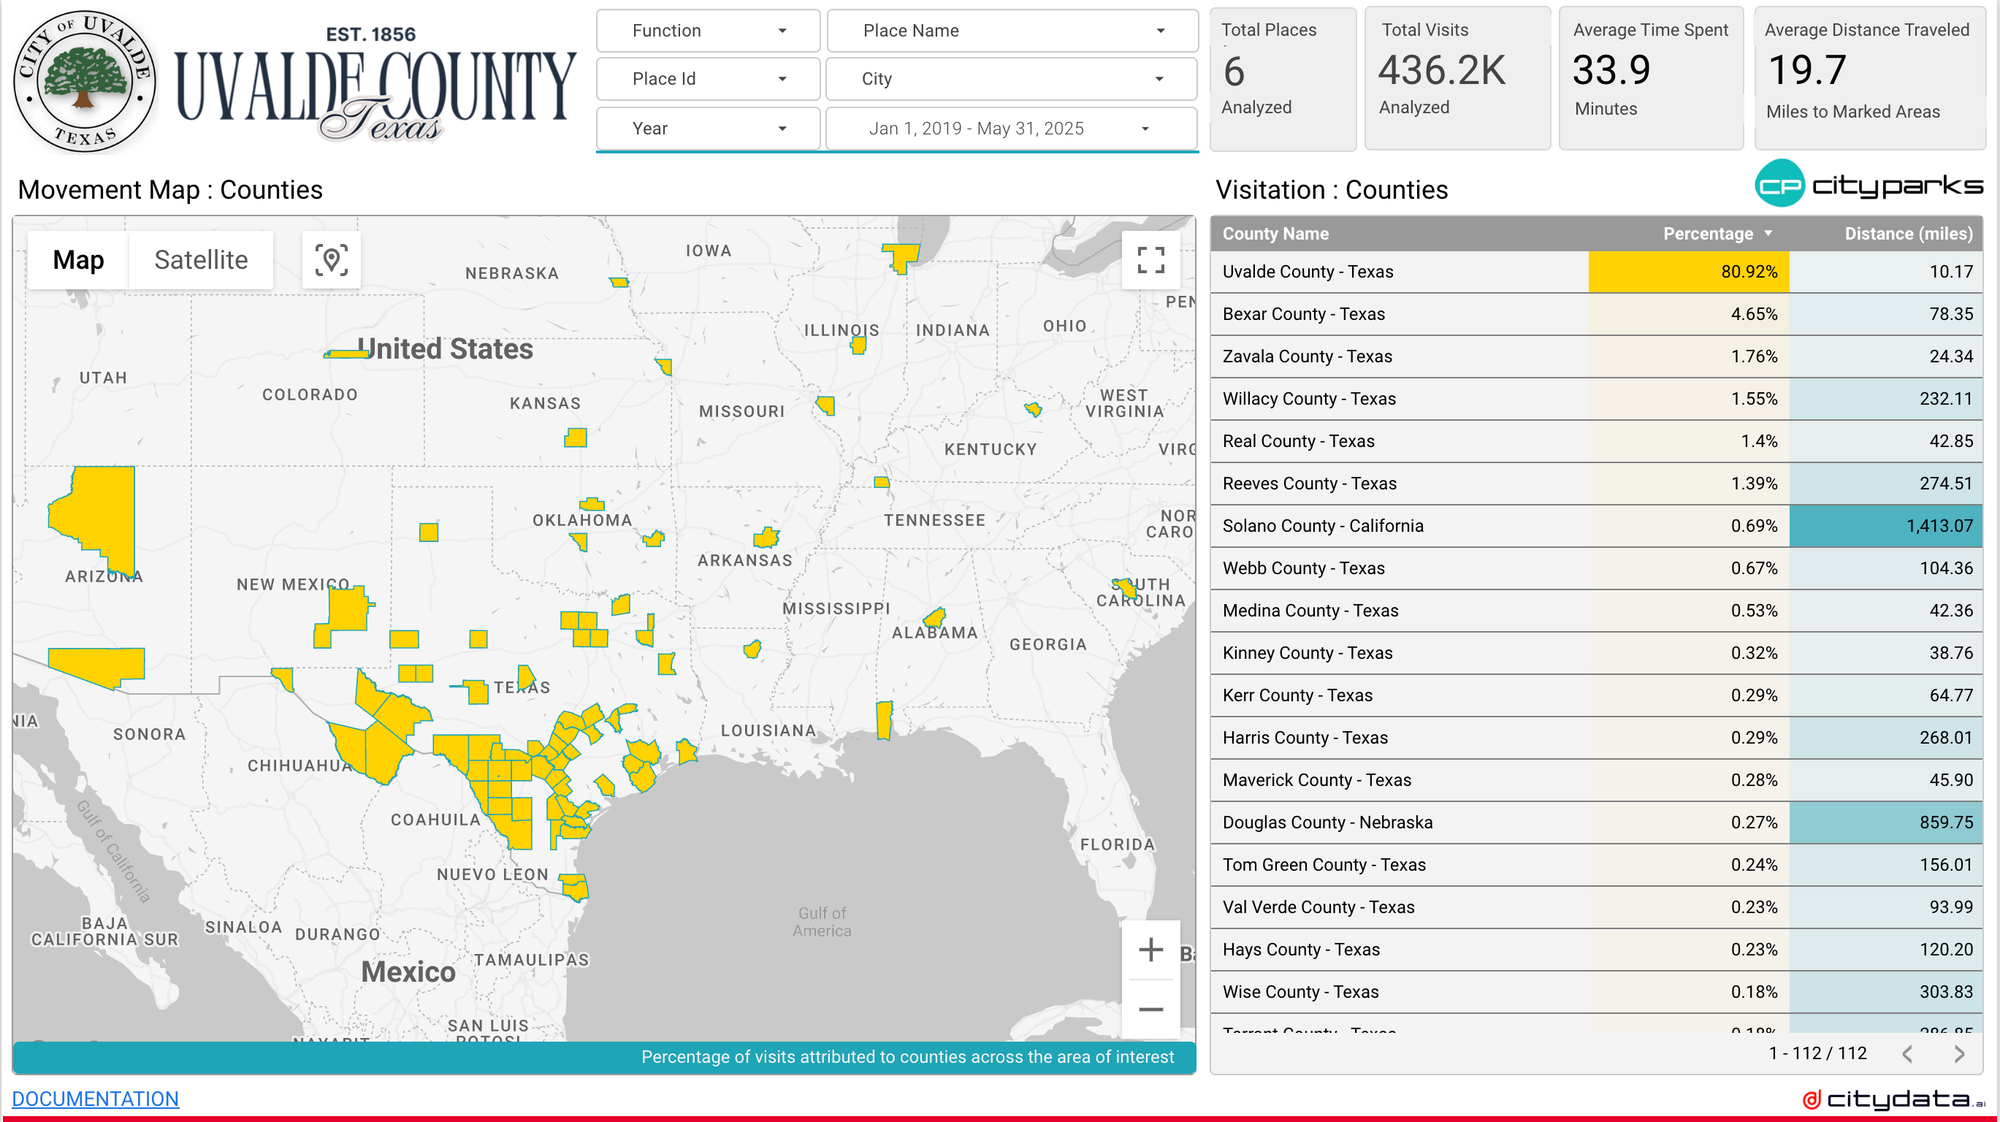Click the map location pin recenter icon

click(x=331, y=260)
